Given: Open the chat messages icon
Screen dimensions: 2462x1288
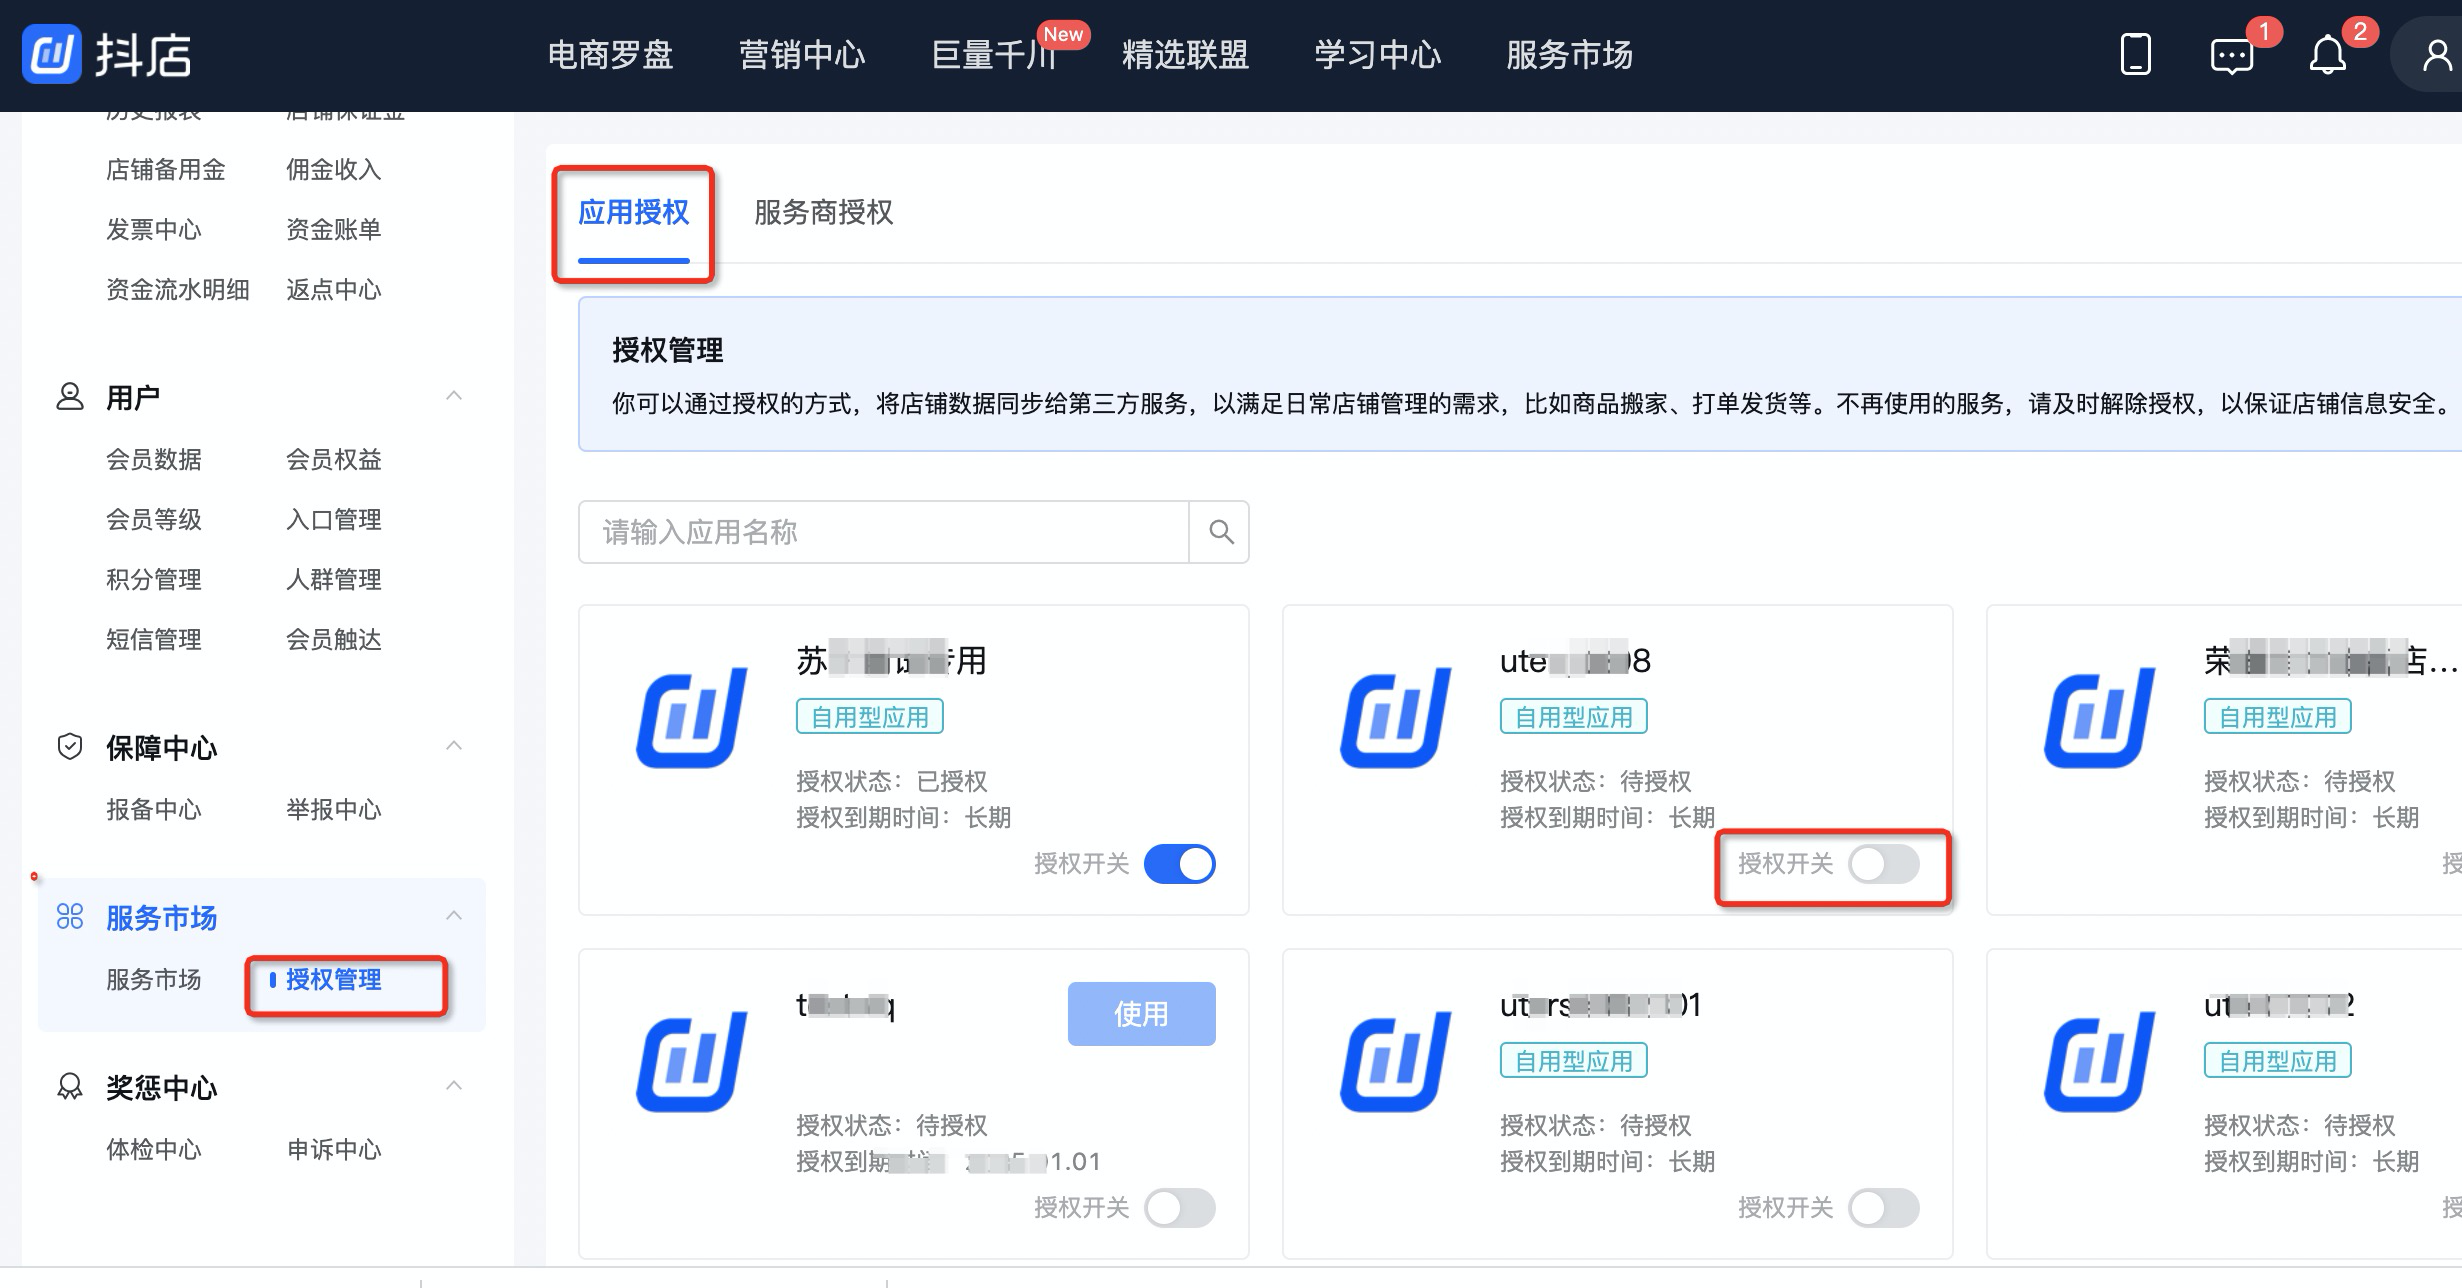Looking at the screenshot, I should coord(2231,56).
